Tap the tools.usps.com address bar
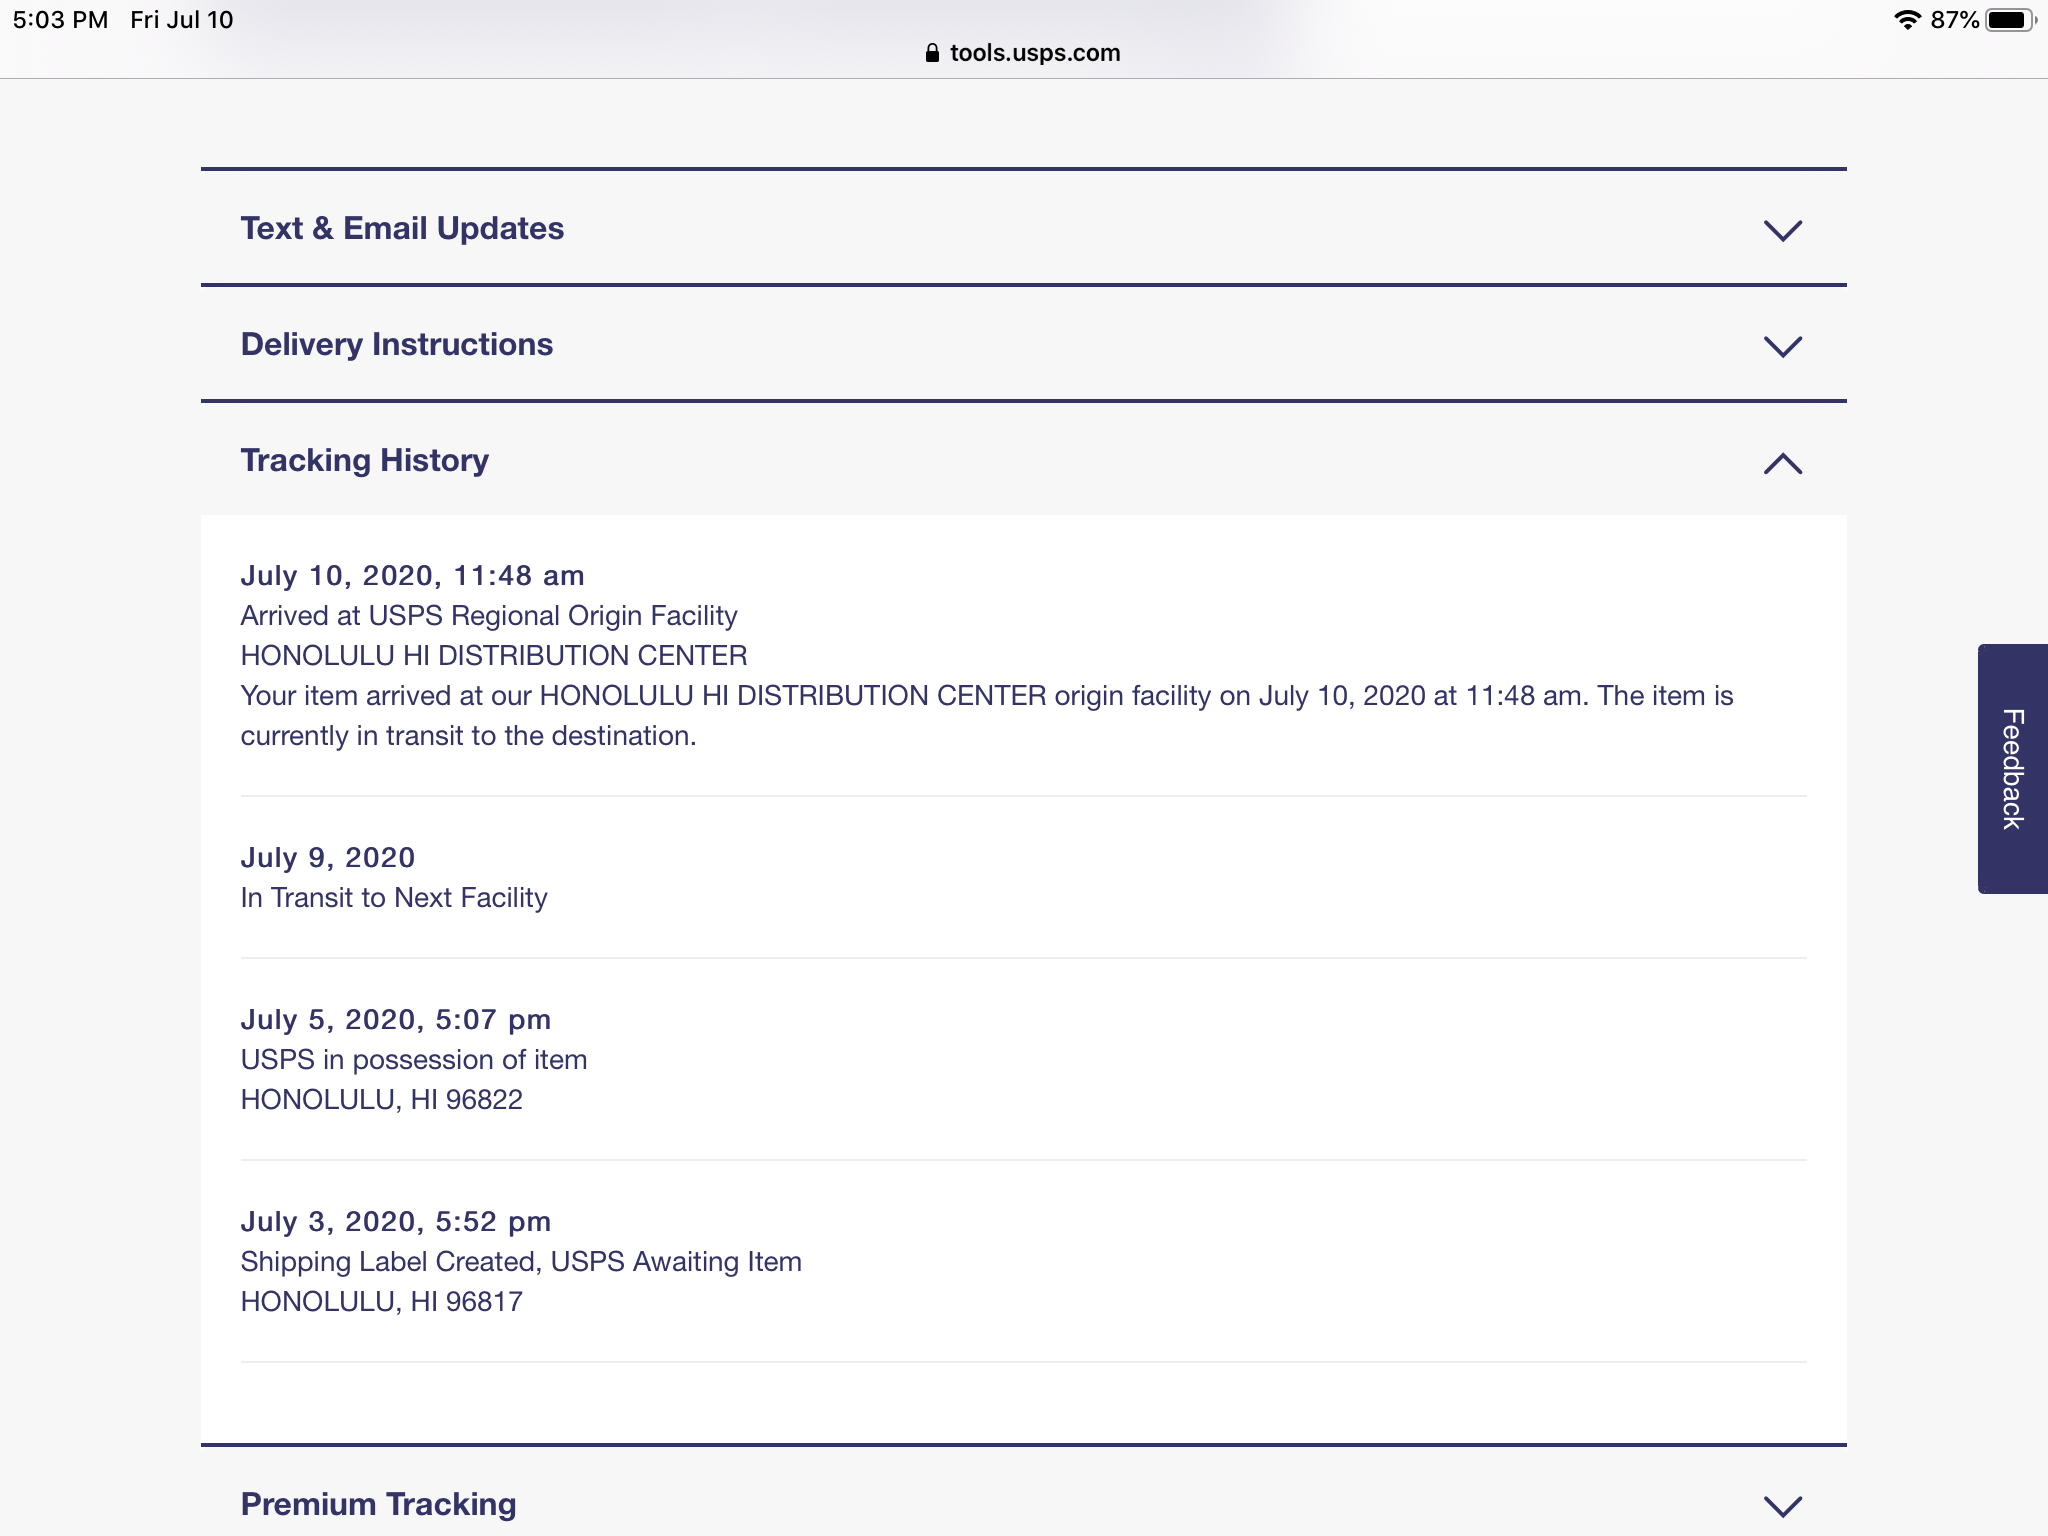The image size is (2048, 1536). tap(1024, 53)
